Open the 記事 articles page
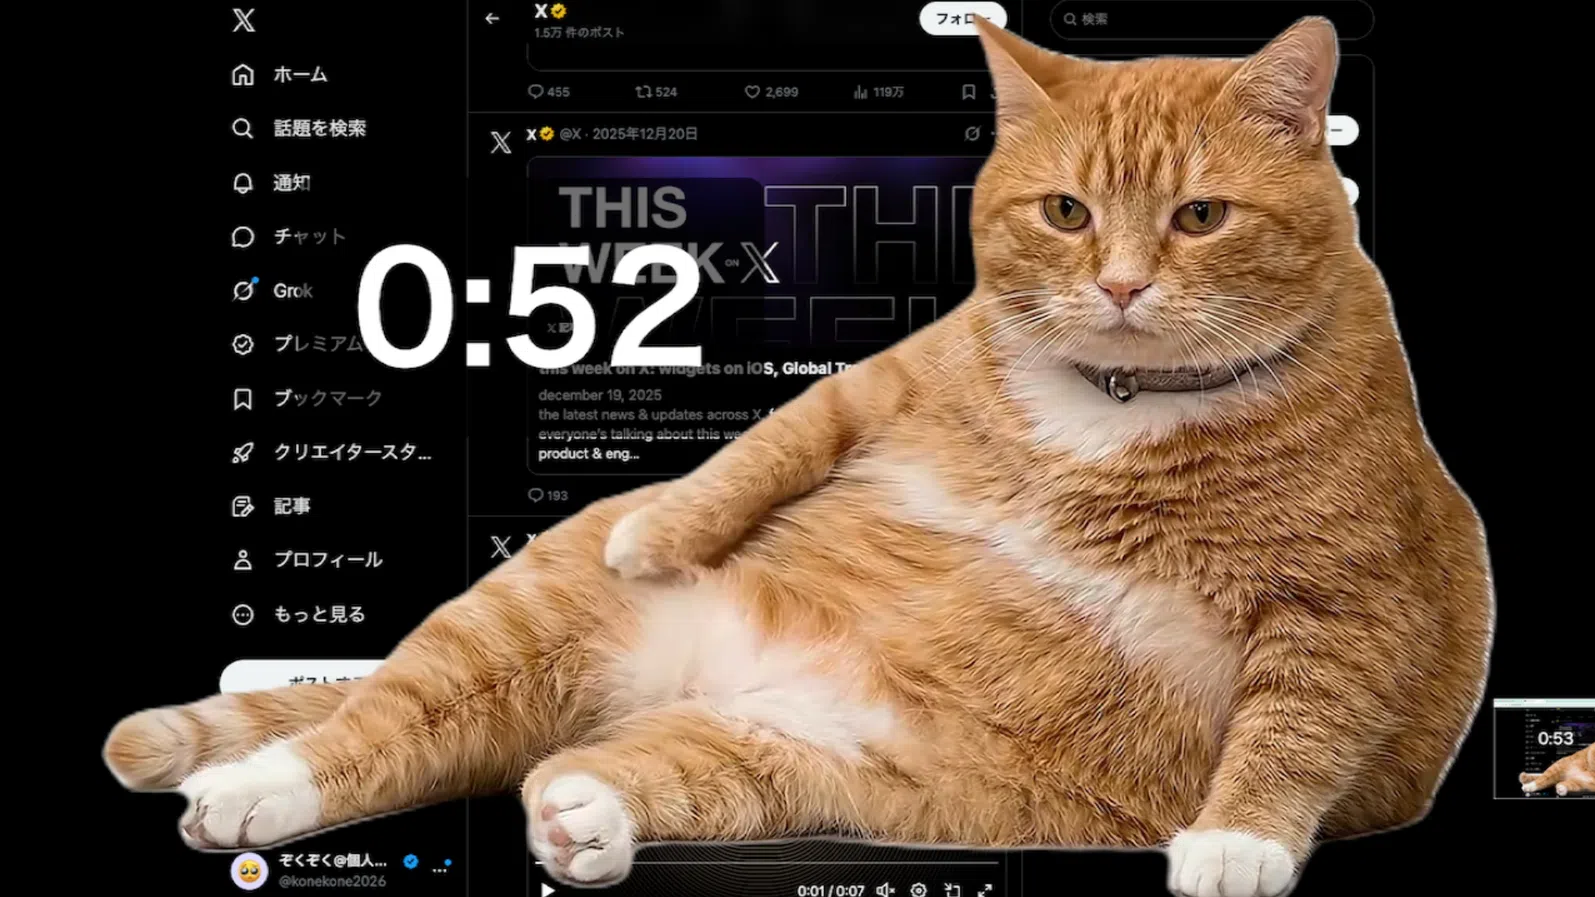The width and height of the screenshot is (1595, 897). tap(272, 507)
